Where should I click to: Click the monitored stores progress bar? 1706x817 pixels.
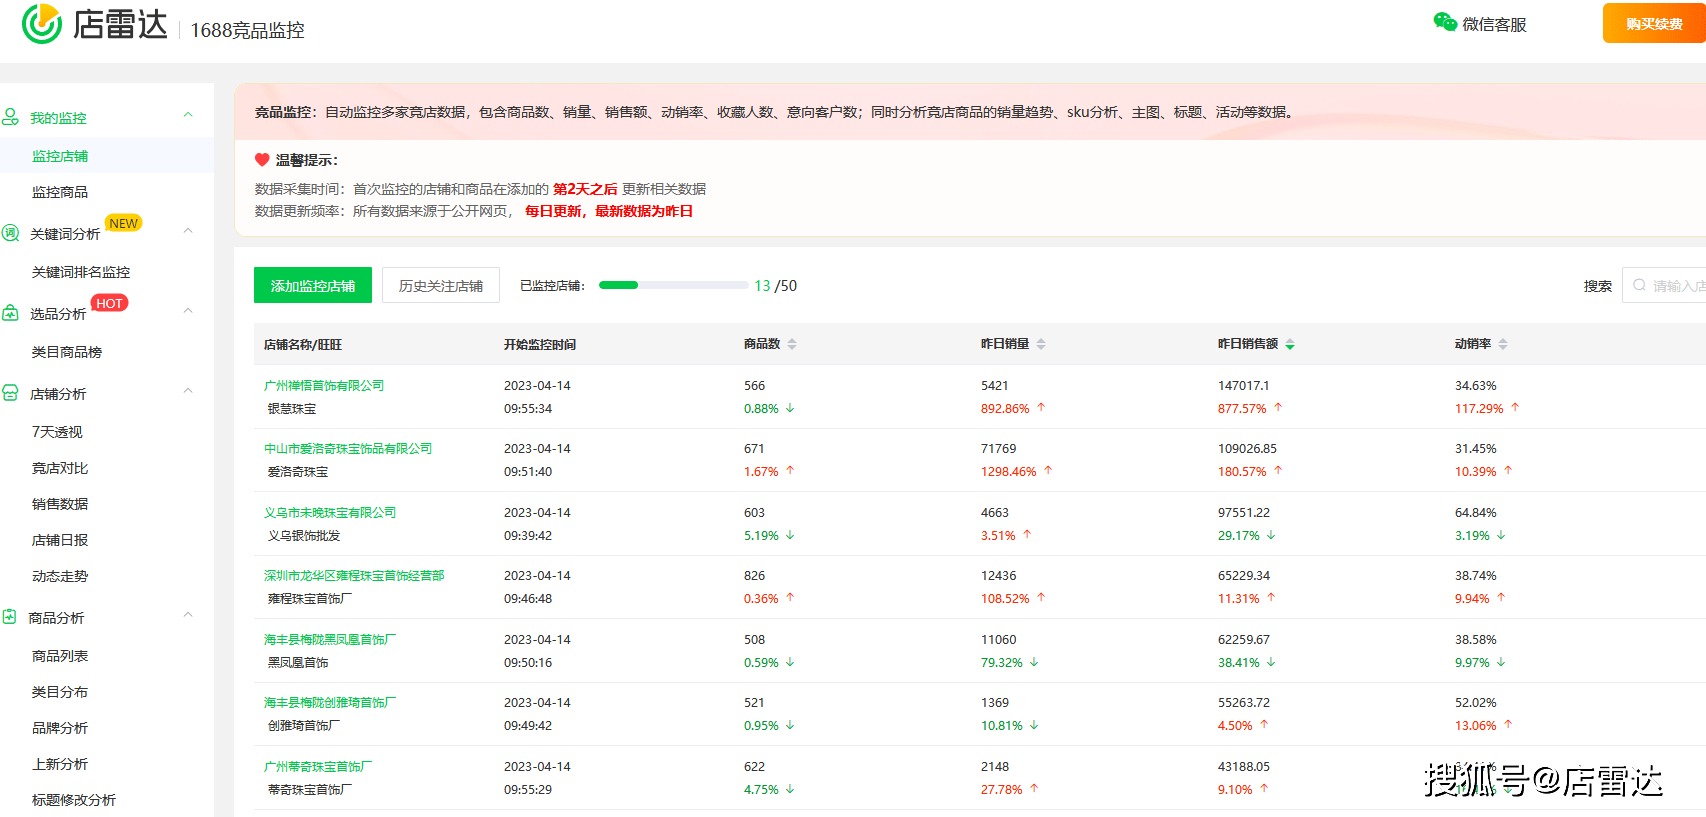click(673, 285)
